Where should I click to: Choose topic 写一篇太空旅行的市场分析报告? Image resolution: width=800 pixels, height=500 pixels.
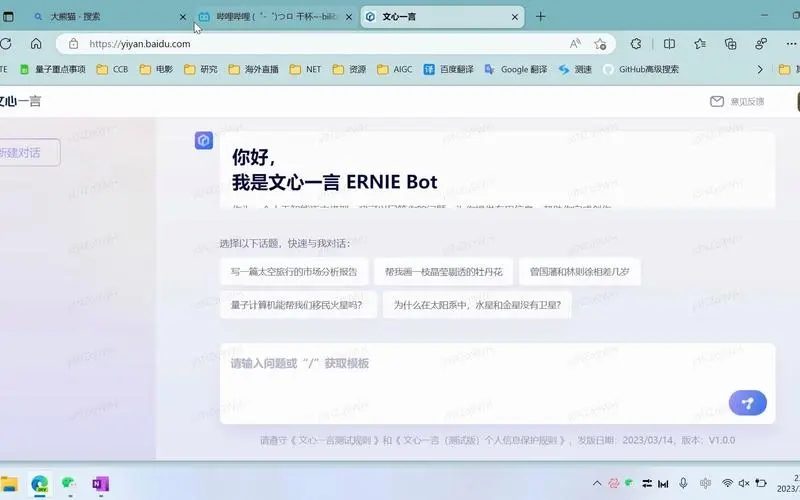point(294,272)
